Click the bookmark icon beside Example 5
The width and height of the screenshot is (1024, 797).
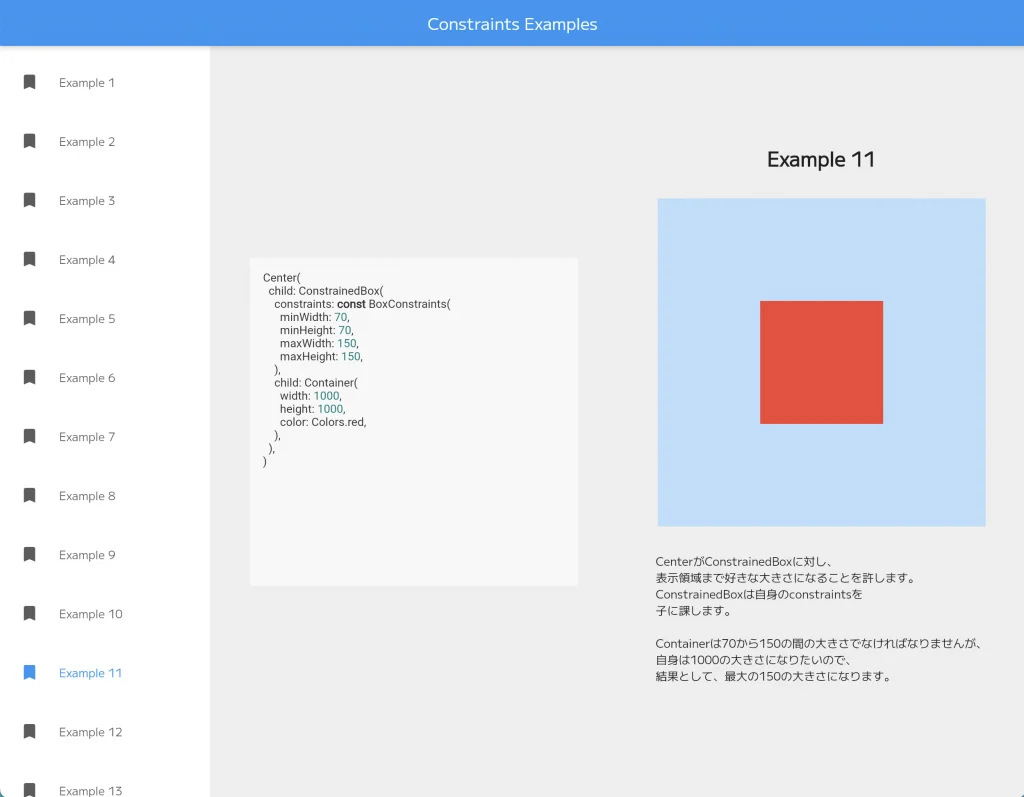29,318
